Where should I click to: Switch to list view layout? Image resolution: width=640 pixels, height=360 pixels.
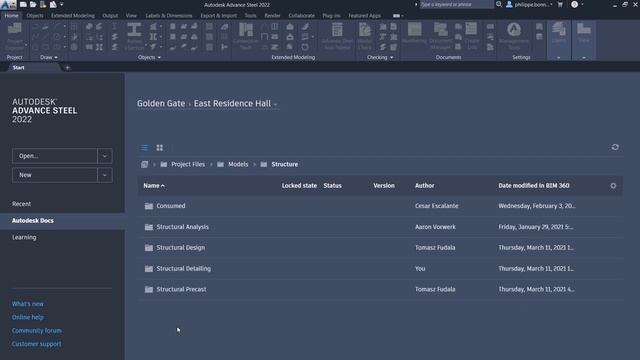pos(144,148)
